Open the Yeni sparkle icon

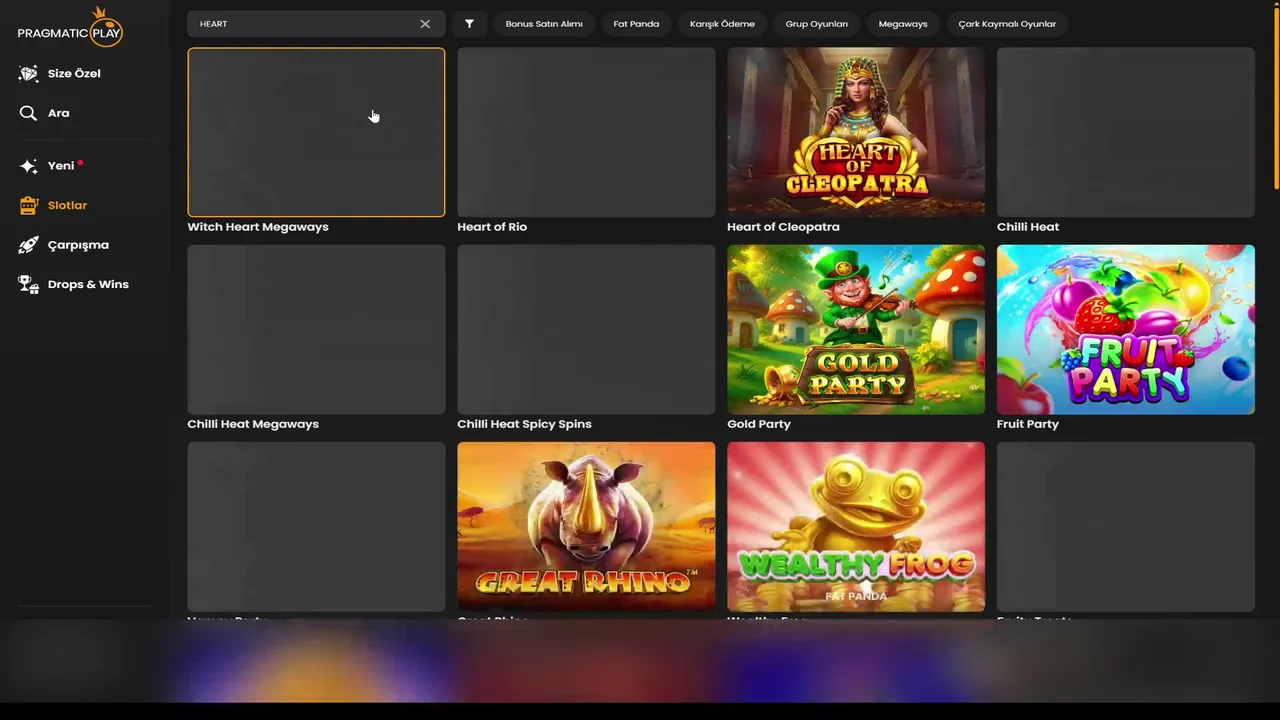pos(28,165)
